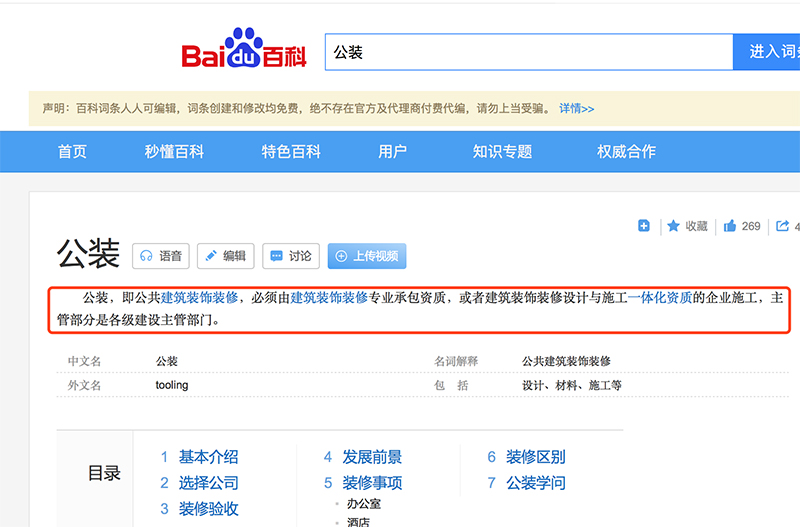Screen dimensions: 800x527
Task: Open the 特色百科 navigation menu
Action: (x=291, y=152)
